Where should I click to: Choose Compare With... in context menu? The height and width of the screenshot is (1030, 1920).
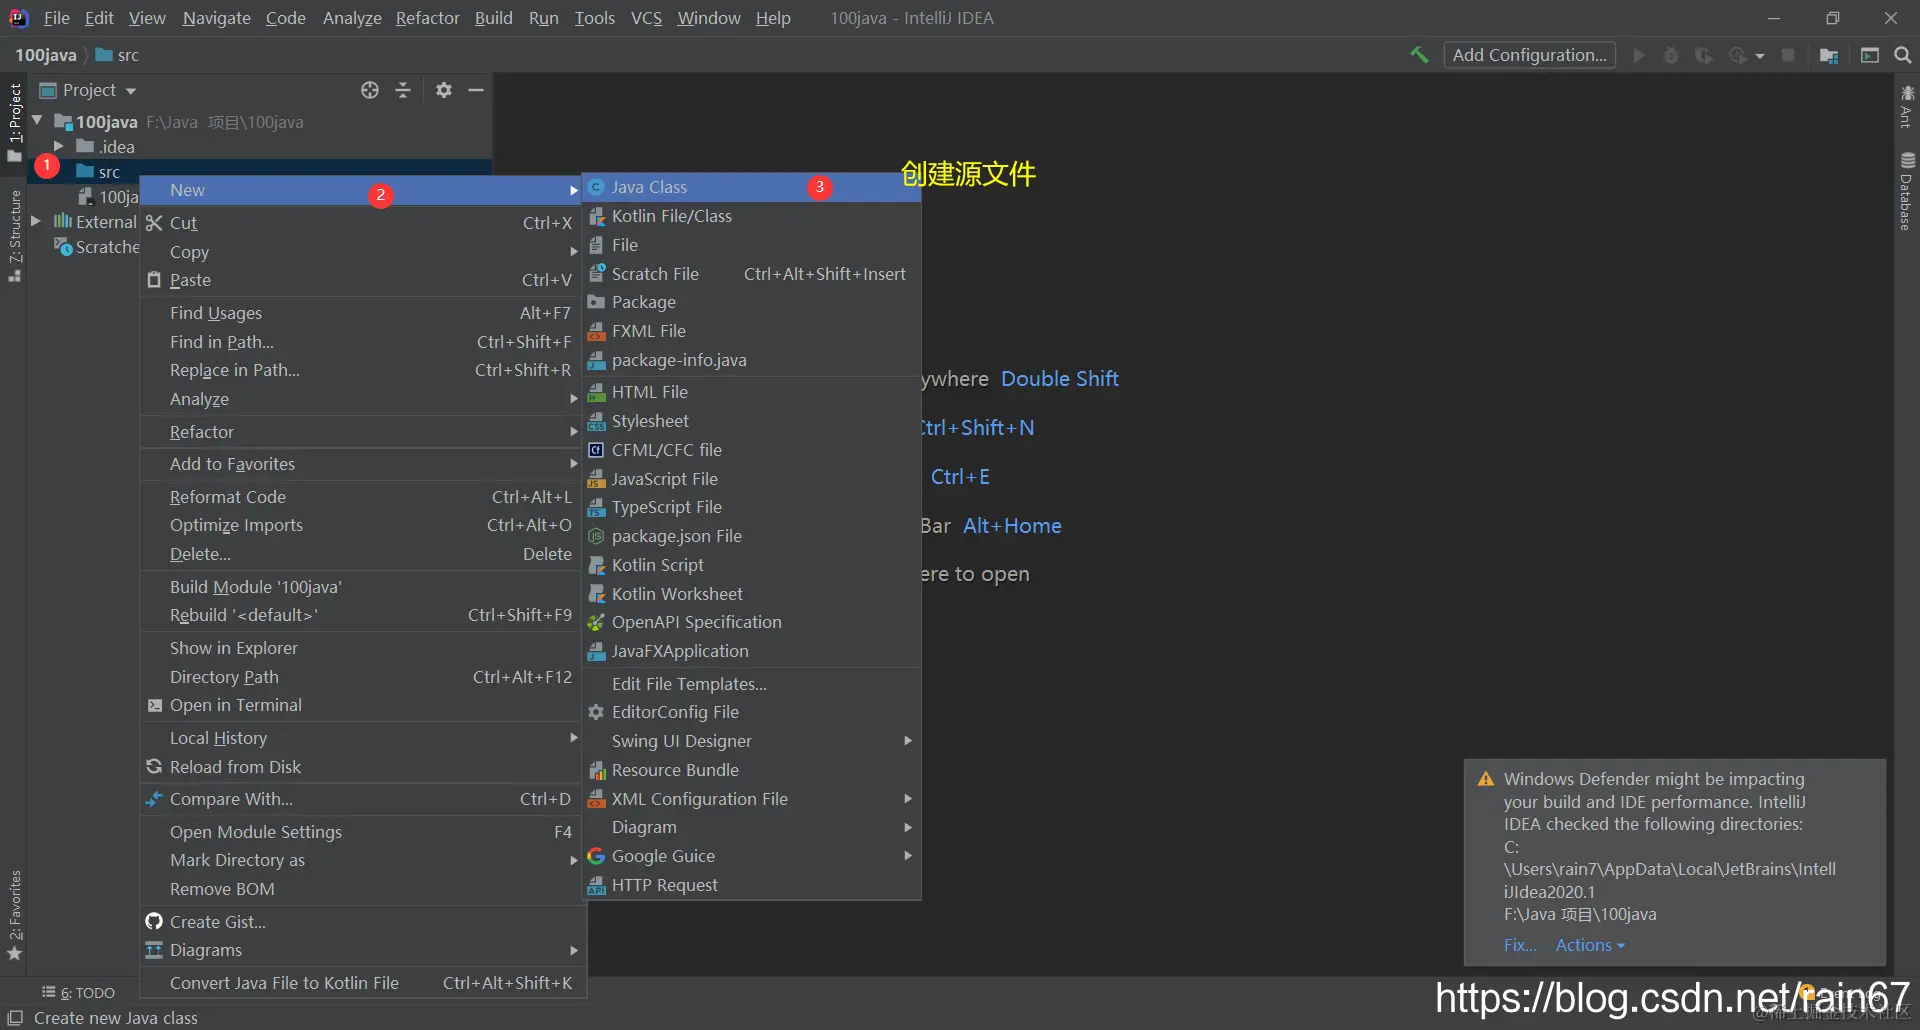[x=362, y=799]
